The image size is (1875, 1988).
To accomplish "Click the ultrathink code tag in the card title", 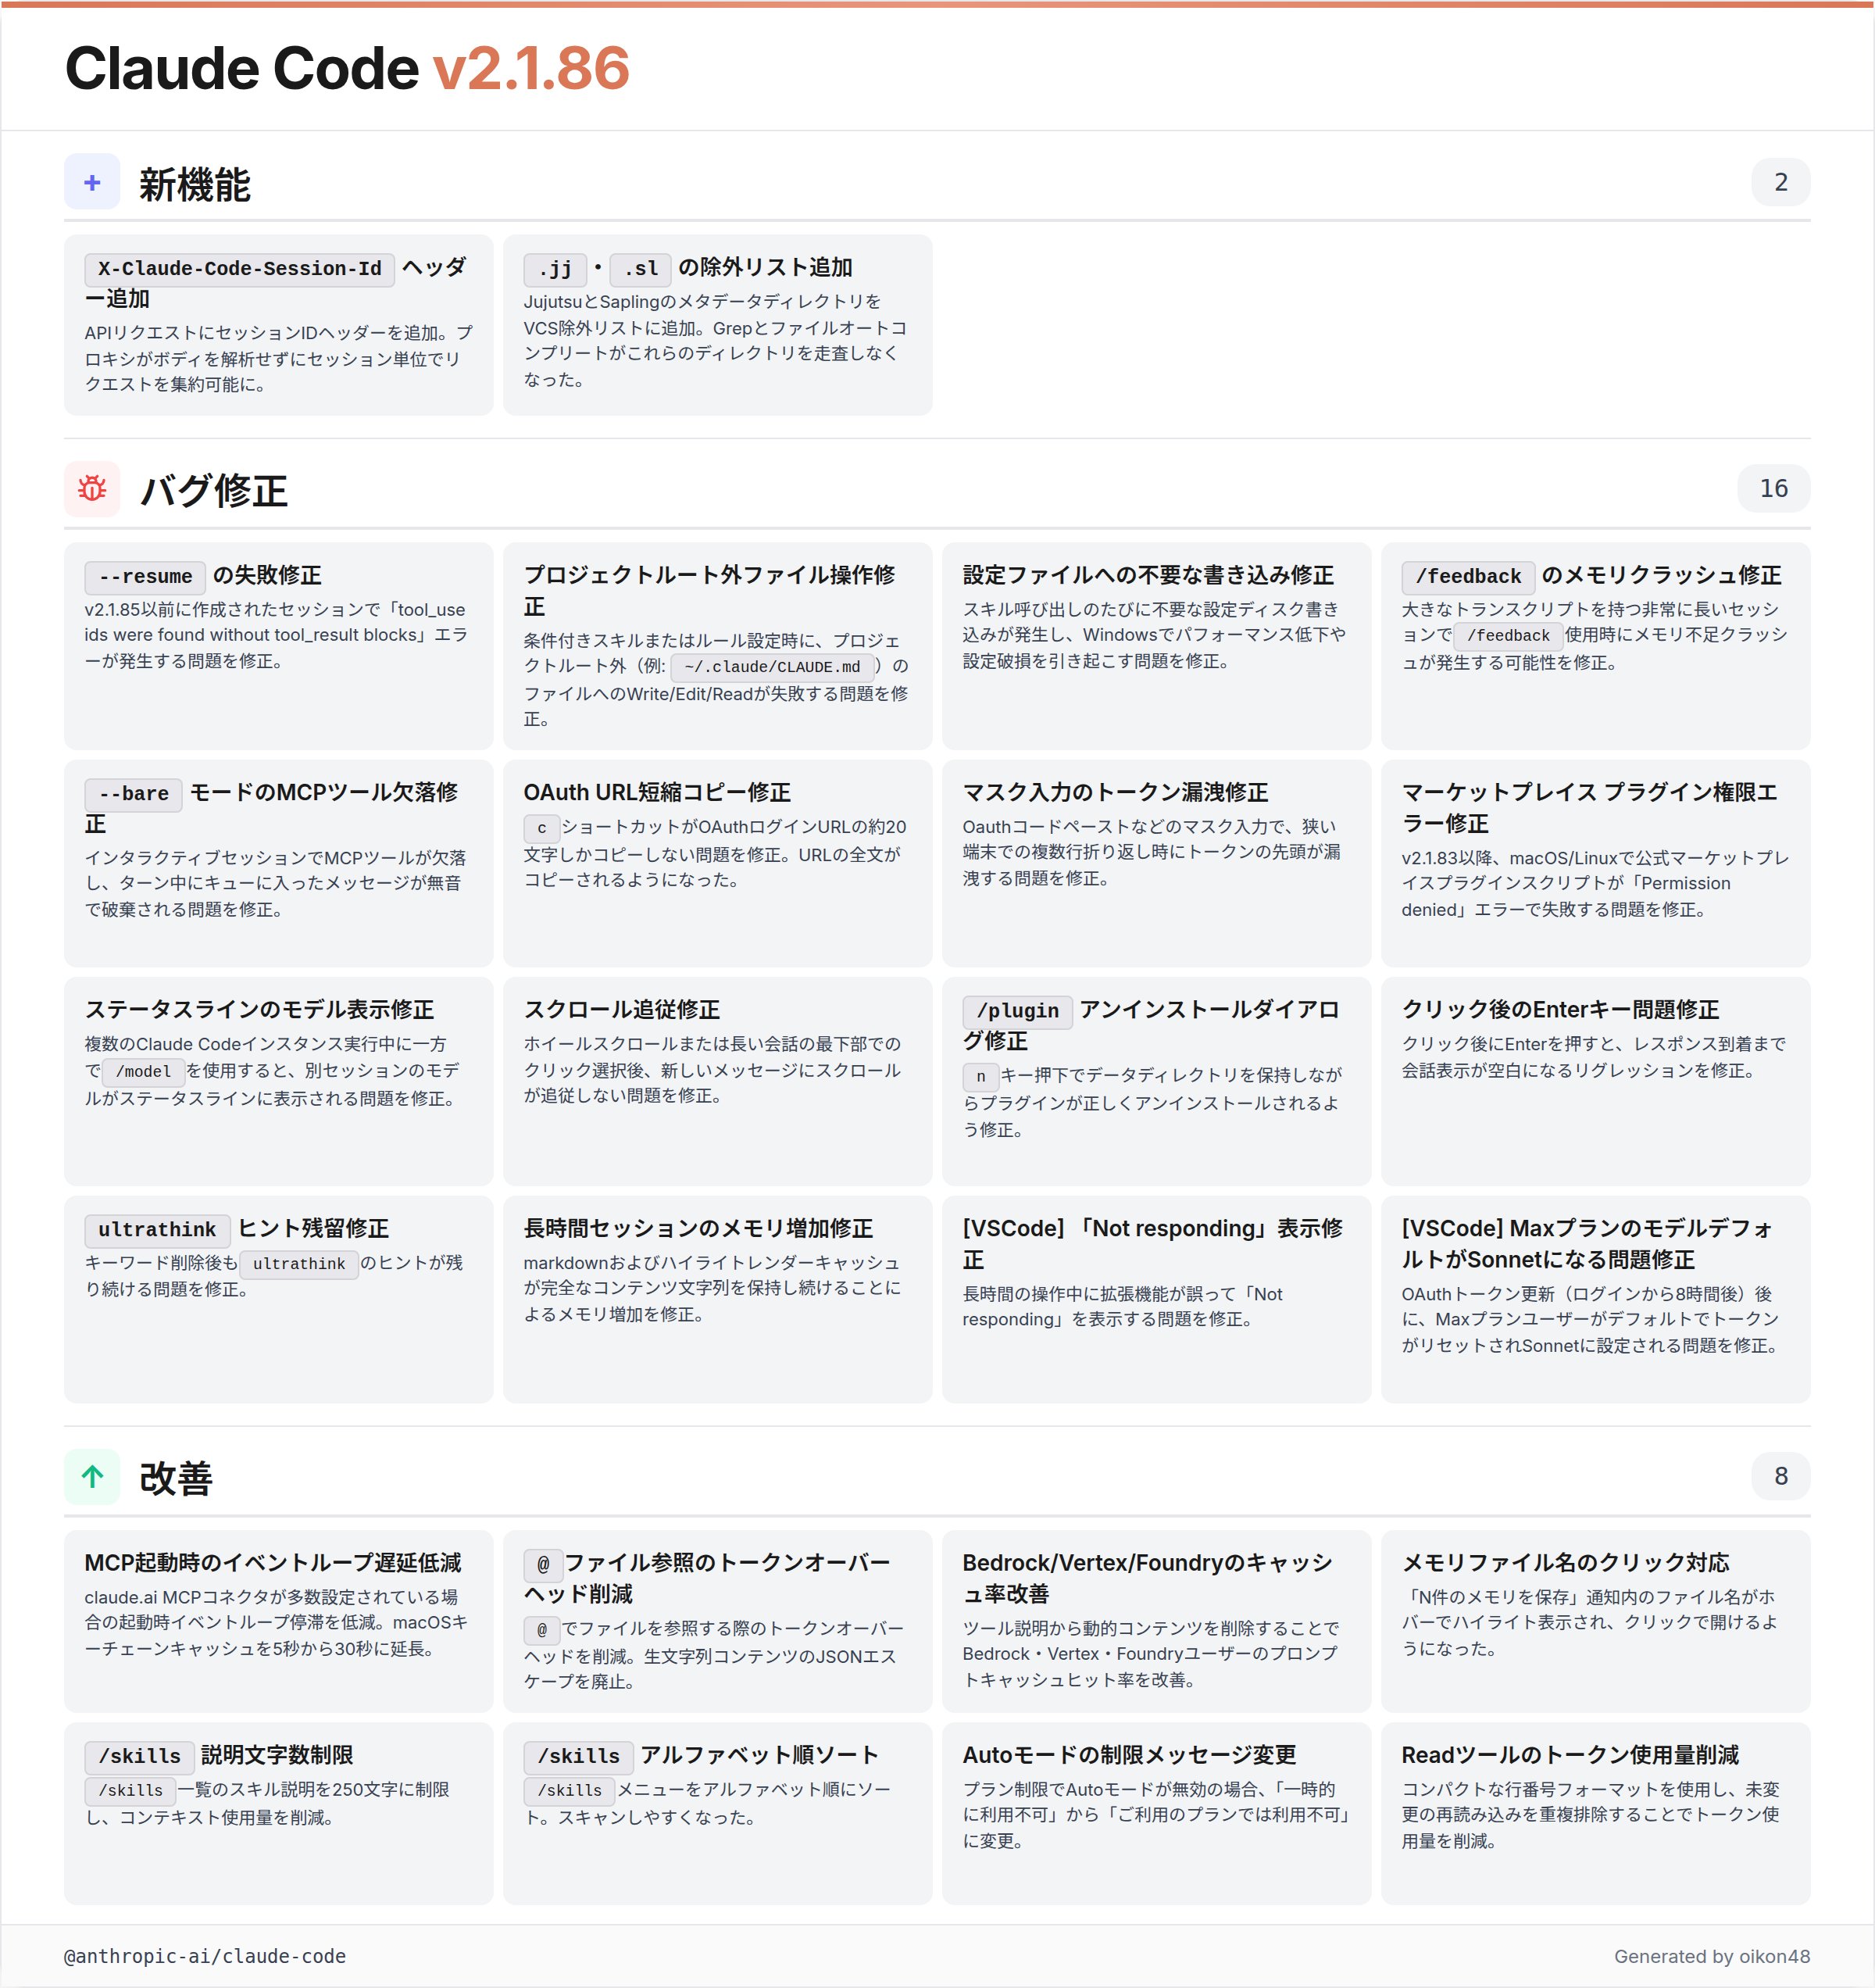I will tap(157, 1230).
